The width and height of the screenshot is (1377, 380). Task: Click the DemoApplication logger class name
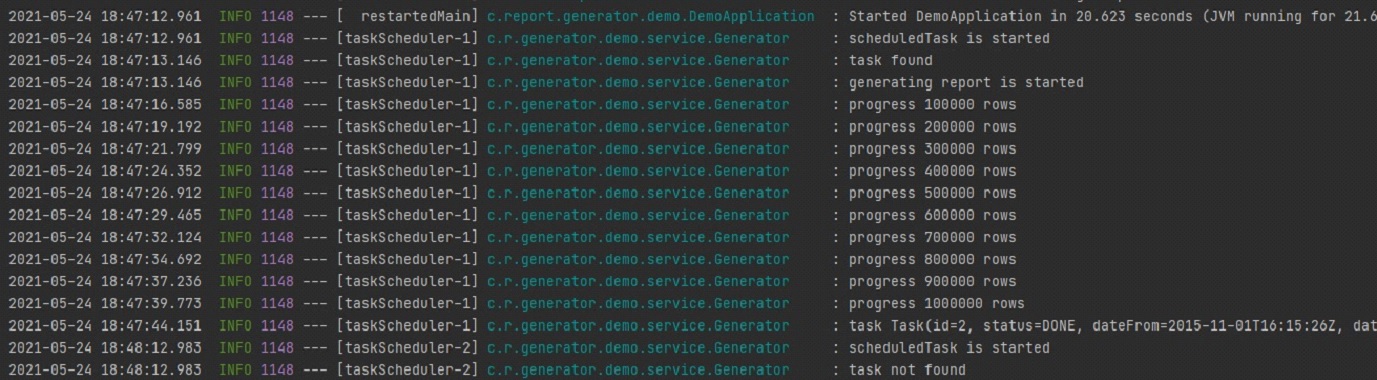click(x=650, y=17)
